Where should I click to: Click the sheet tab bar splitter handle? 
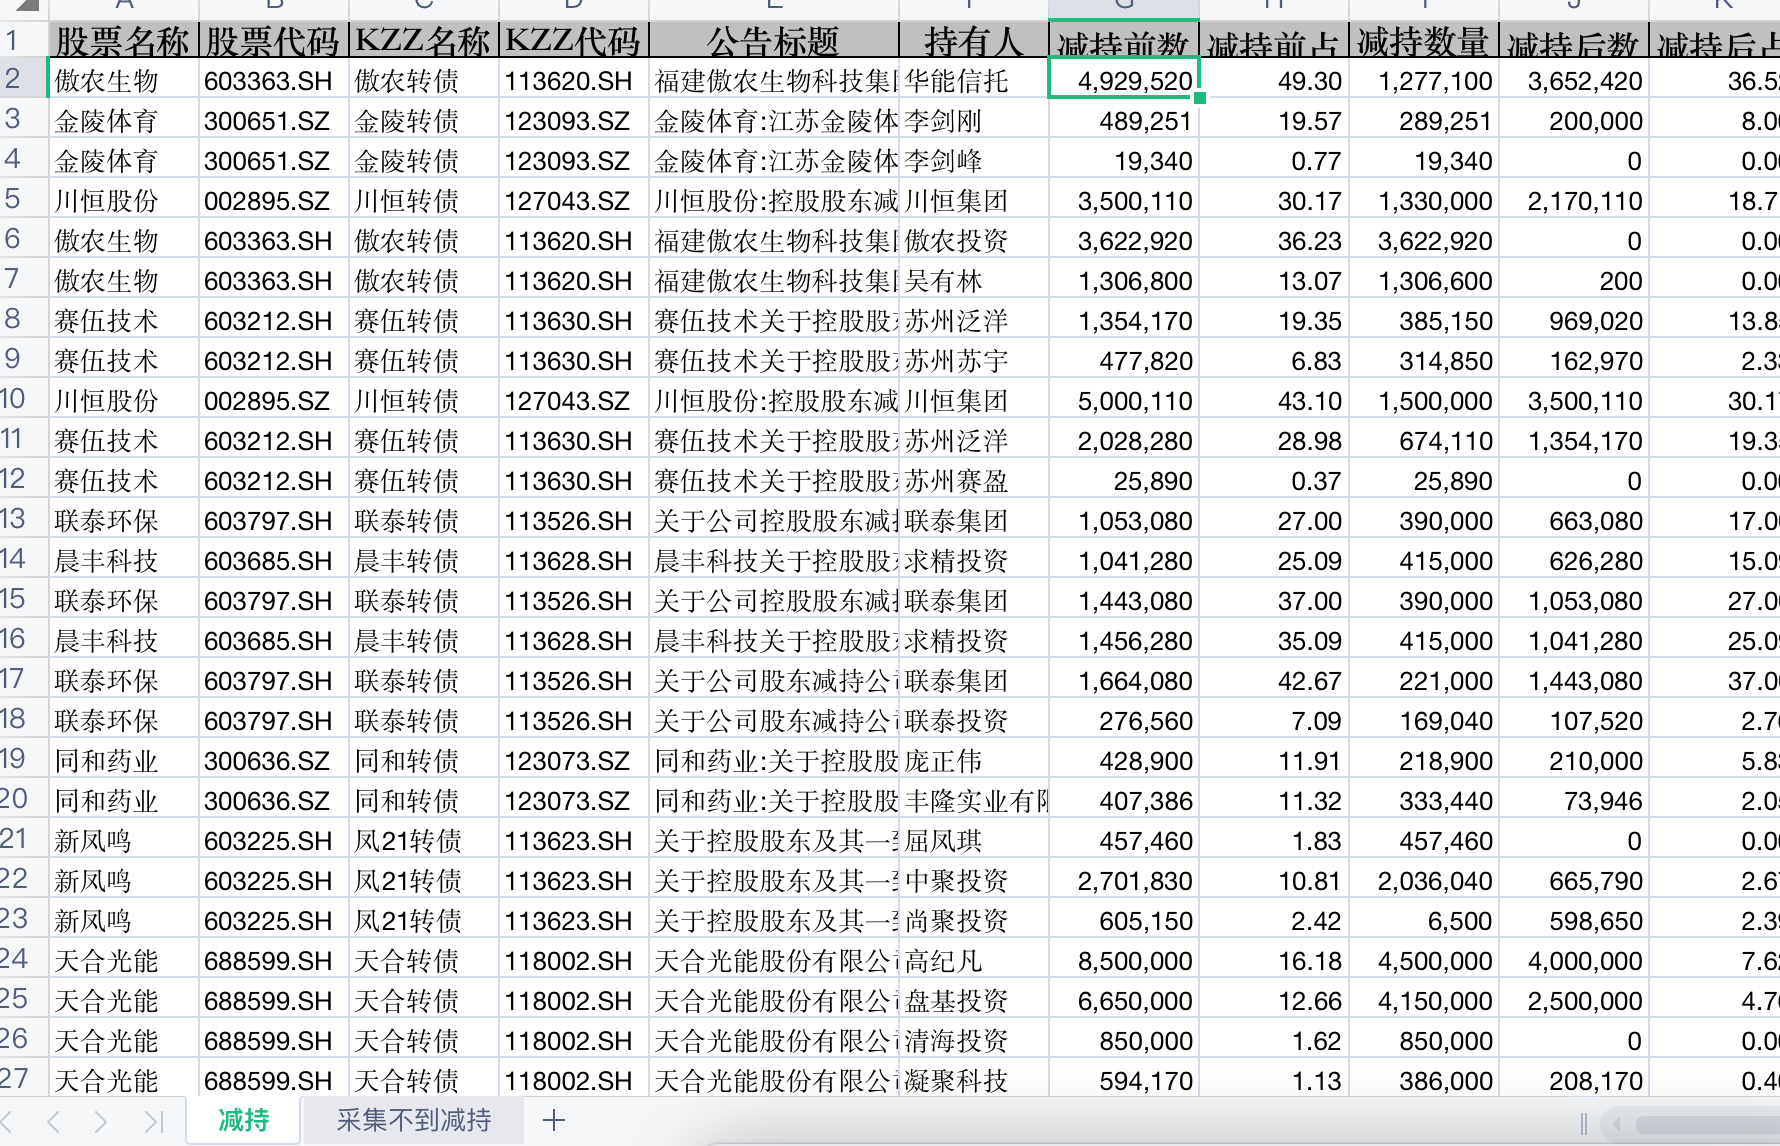1583,1124
